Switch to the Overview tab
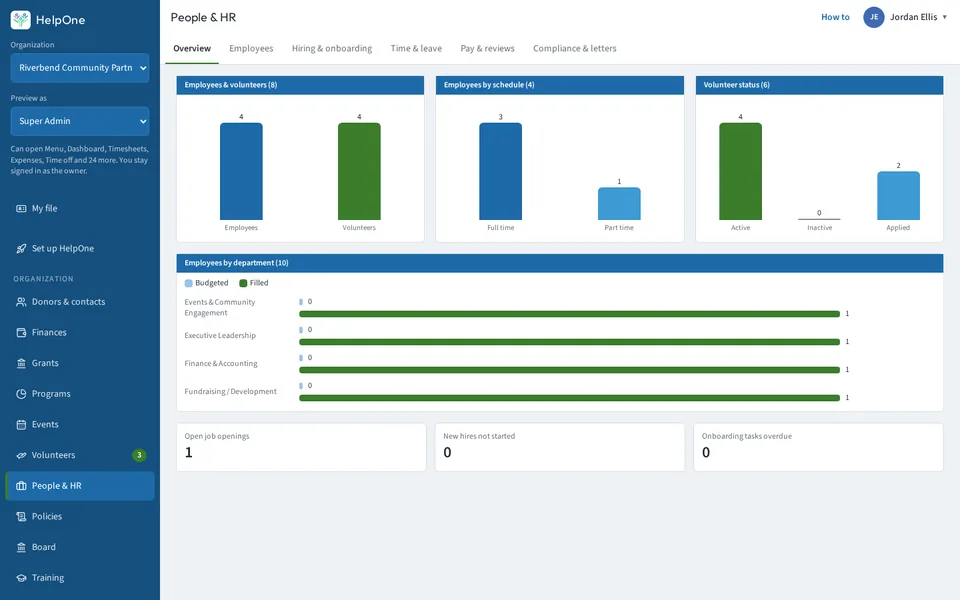The image size is (960, 600). click(192, 48)
